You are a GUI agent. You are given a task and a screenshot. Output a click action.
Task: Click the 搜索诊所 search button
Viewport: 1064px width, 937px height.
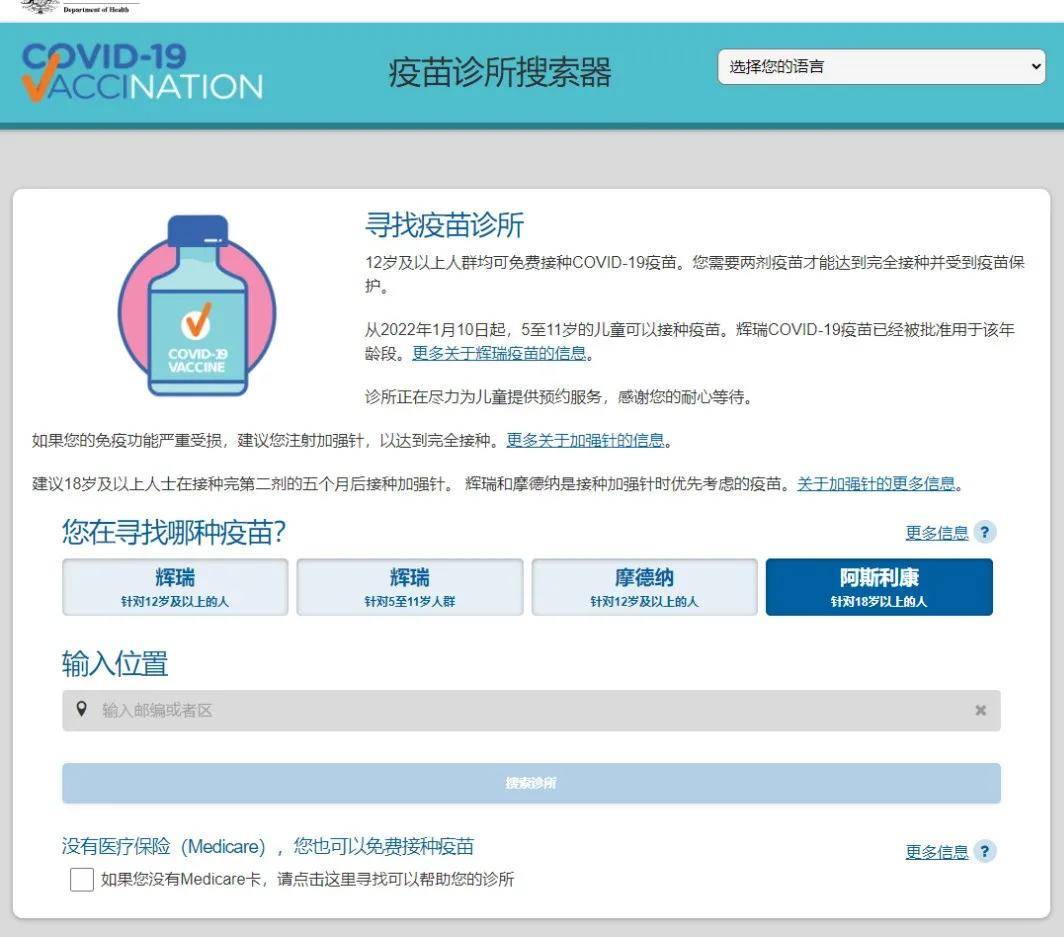531,783
